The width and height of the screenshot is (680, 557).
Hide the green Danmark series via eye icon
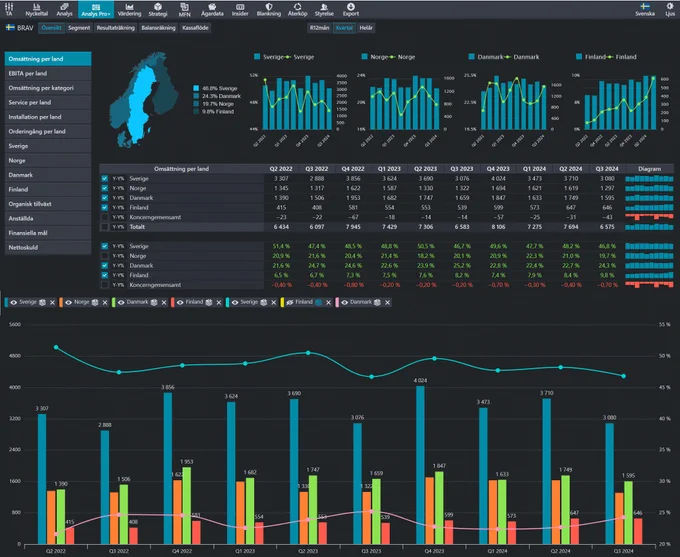point(121,302)
